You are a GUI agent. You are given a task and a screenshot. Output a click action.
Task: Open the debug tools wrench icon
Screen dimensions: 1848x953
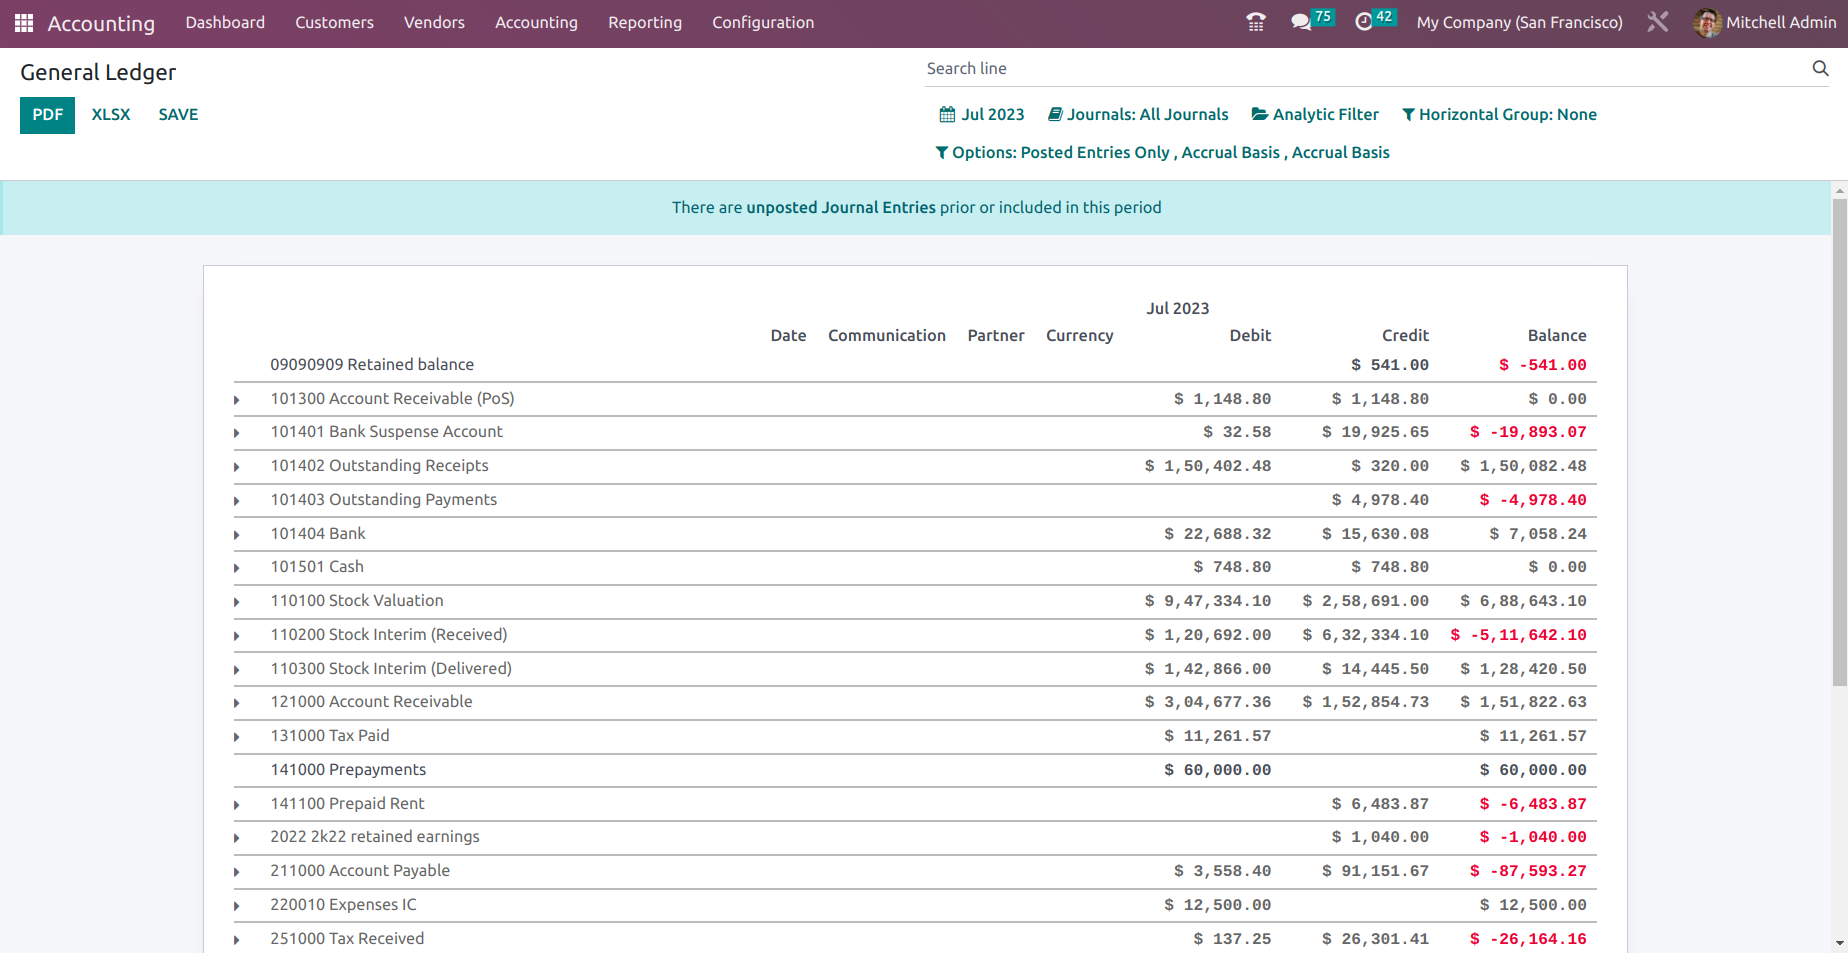[x=1657, y=22]
